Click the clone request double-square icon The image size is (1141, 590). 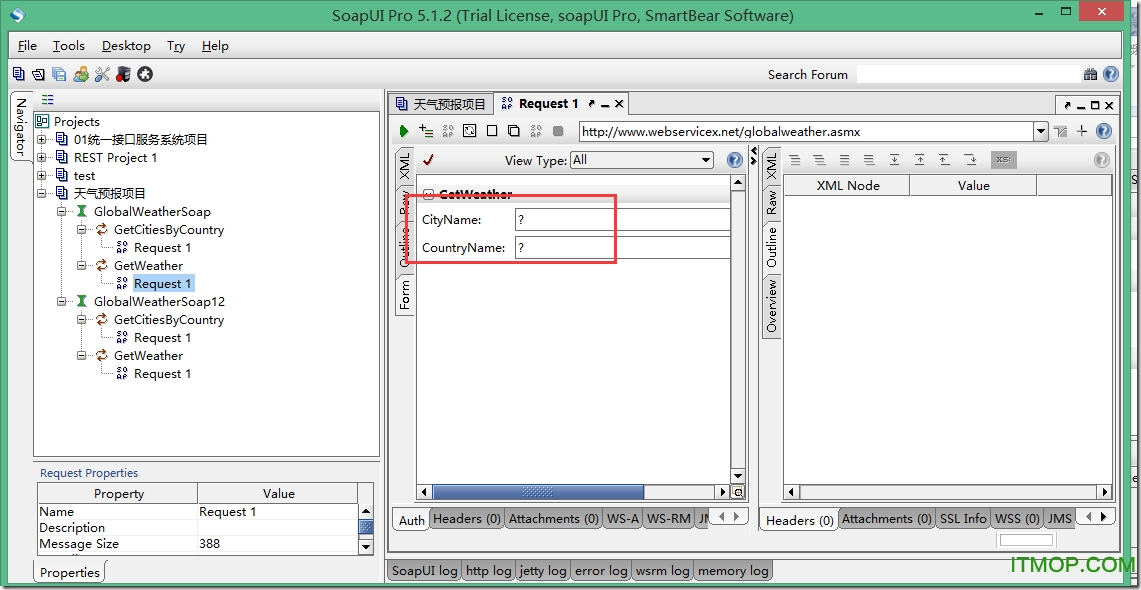point(514,131)
